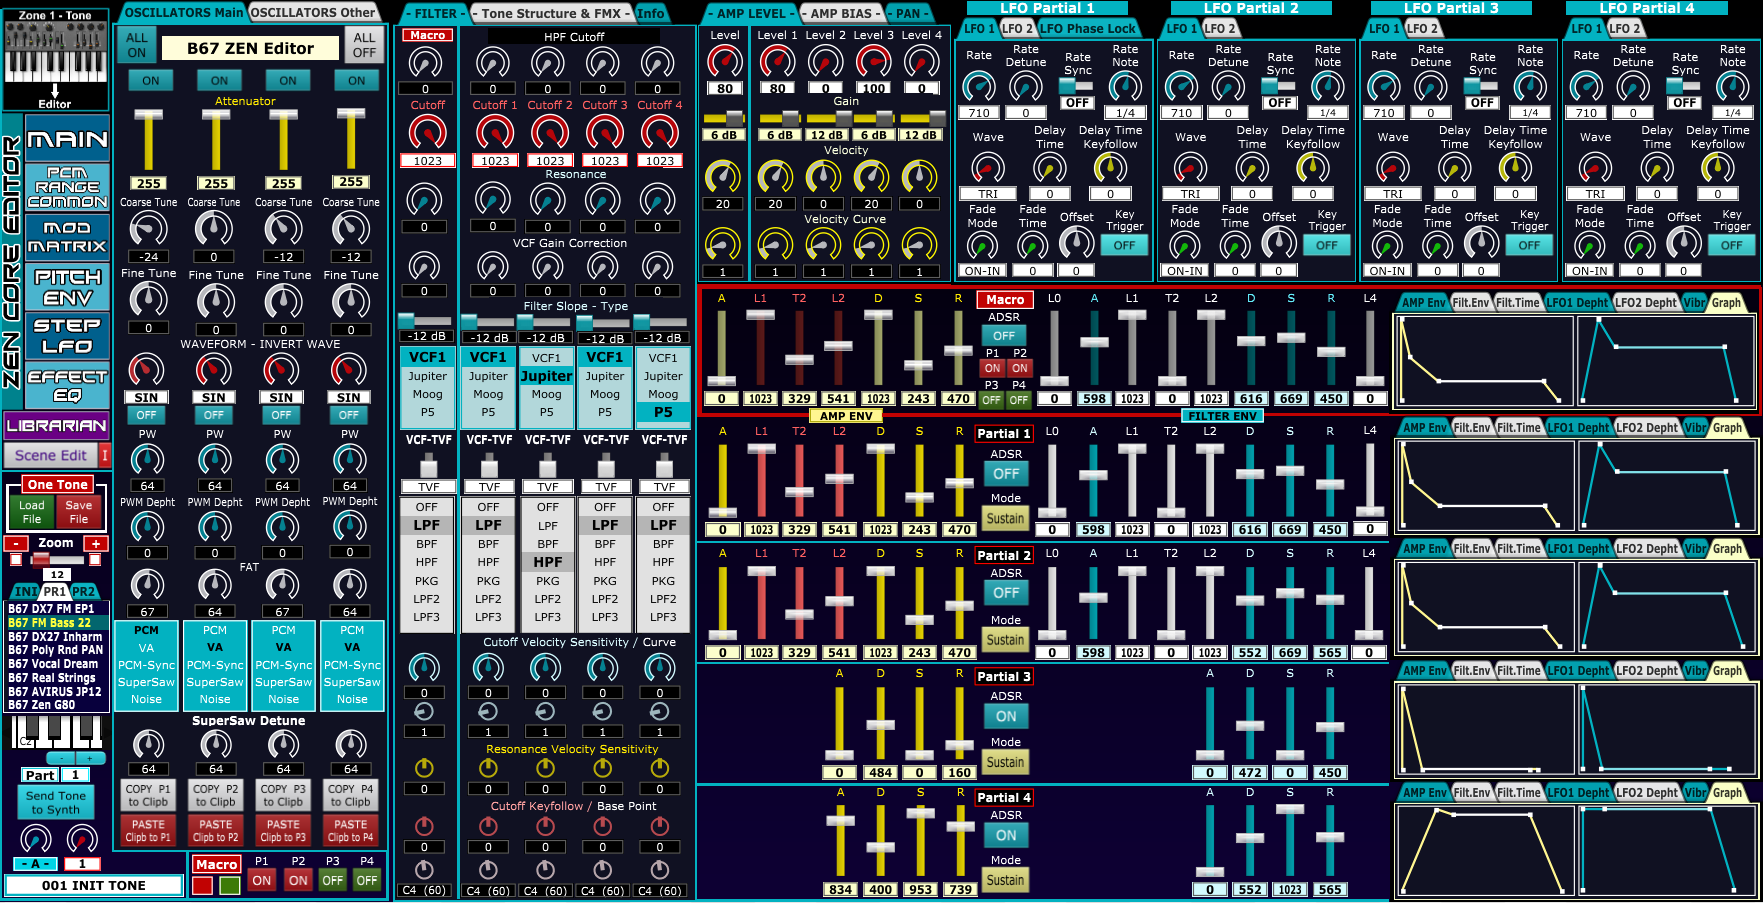Toggle LFO Partial 1 Rate Sync OFF
Screen dimensions: 1763x903
1077,103
